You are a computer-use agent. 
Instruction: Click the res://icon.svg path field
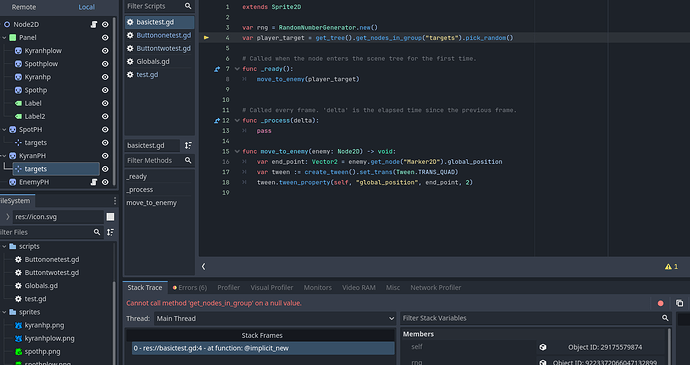(x=59, y=217)
